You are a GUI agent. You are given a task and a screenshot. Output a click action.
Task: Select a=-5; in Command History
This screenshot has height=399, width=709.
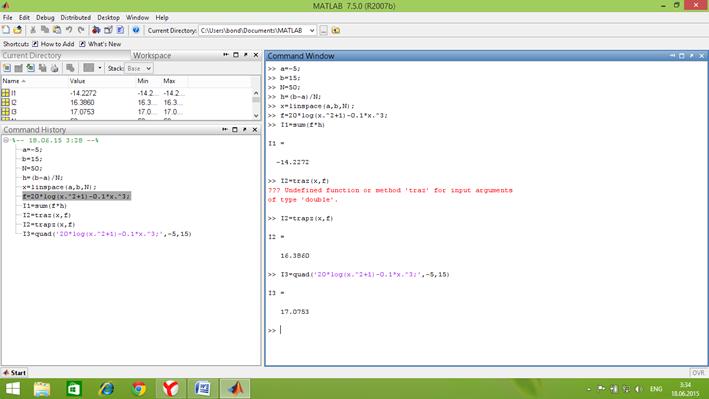[x=32, y=150]
